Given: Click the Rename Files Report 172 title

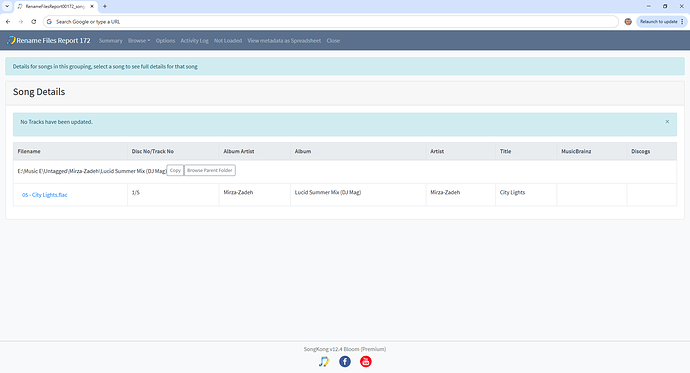Looking at the screenshot, I should tap(53, 40).
